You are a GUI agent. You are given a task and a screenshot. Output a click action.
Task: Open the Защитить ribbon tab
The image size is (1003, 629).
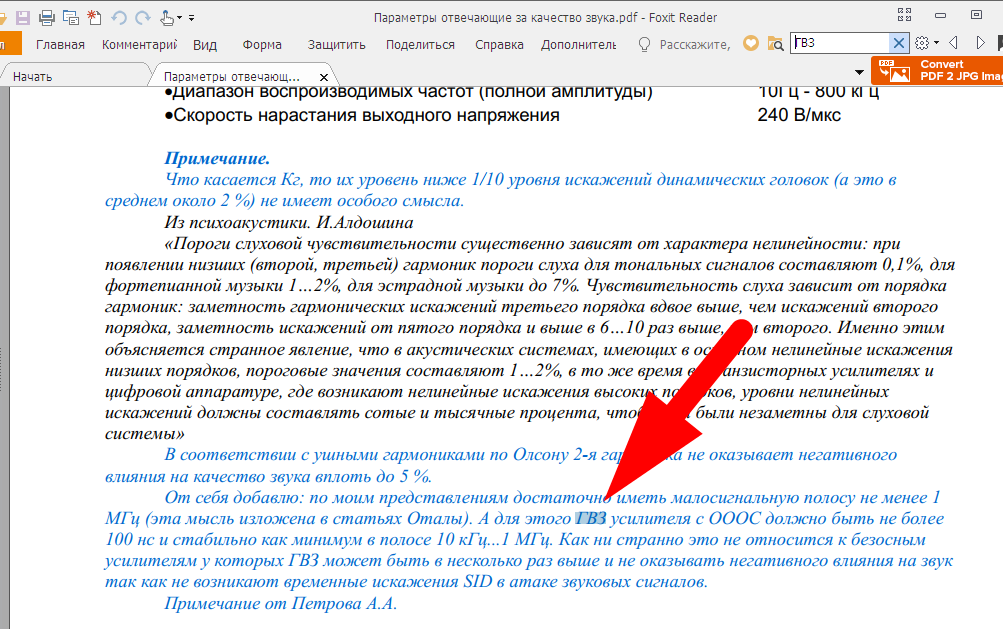[x=336, y=45]
